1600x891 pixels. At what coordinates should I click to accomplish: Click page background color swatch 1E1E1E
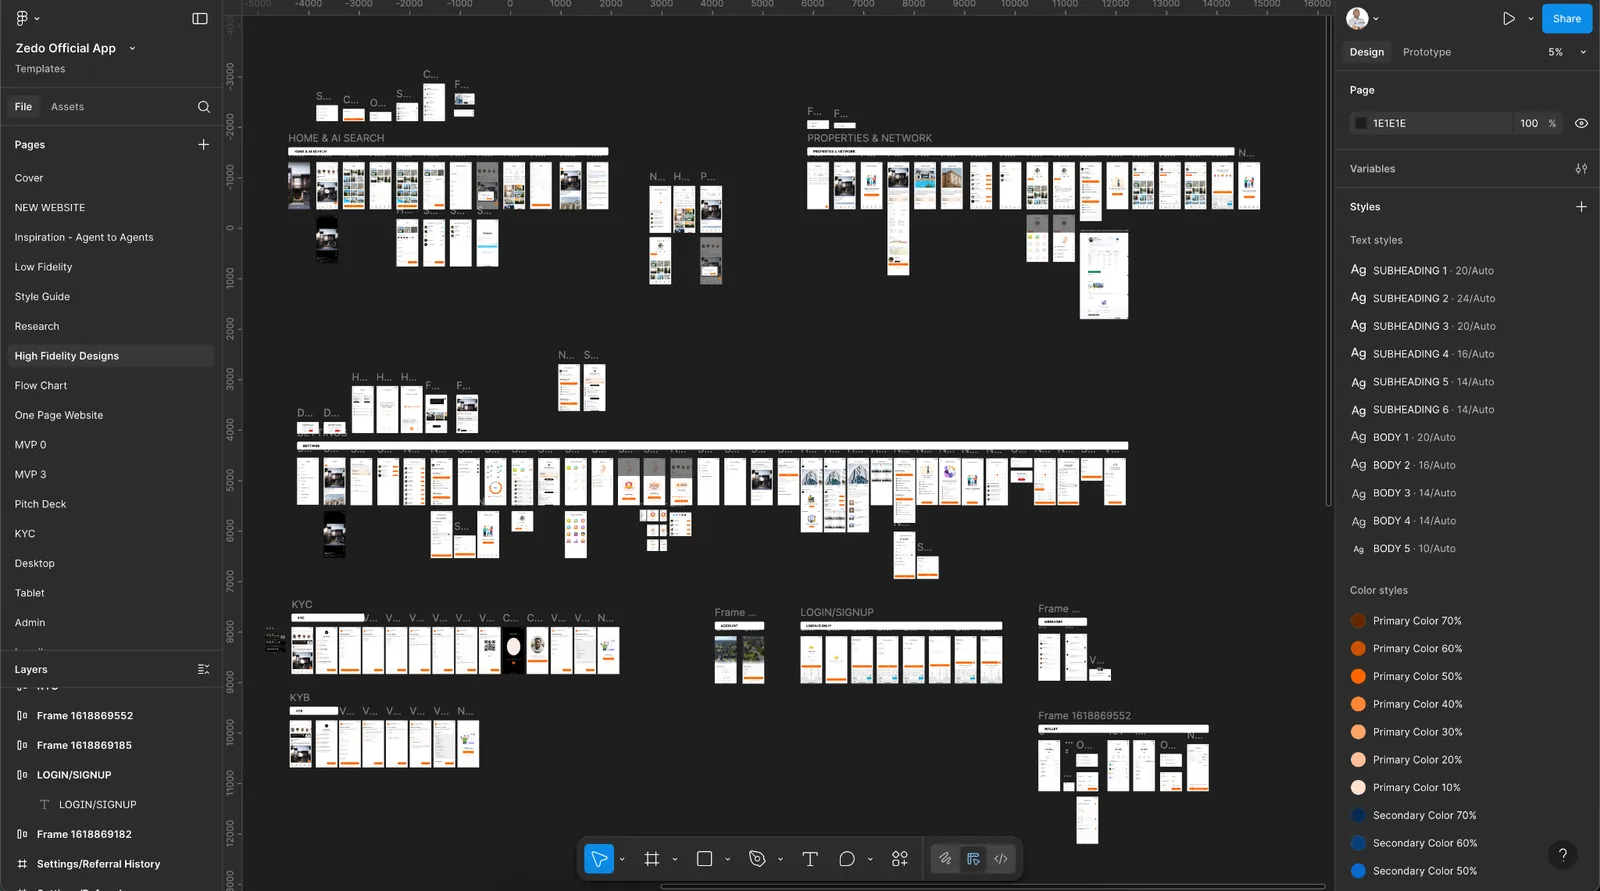click(x=1360, y=124)
